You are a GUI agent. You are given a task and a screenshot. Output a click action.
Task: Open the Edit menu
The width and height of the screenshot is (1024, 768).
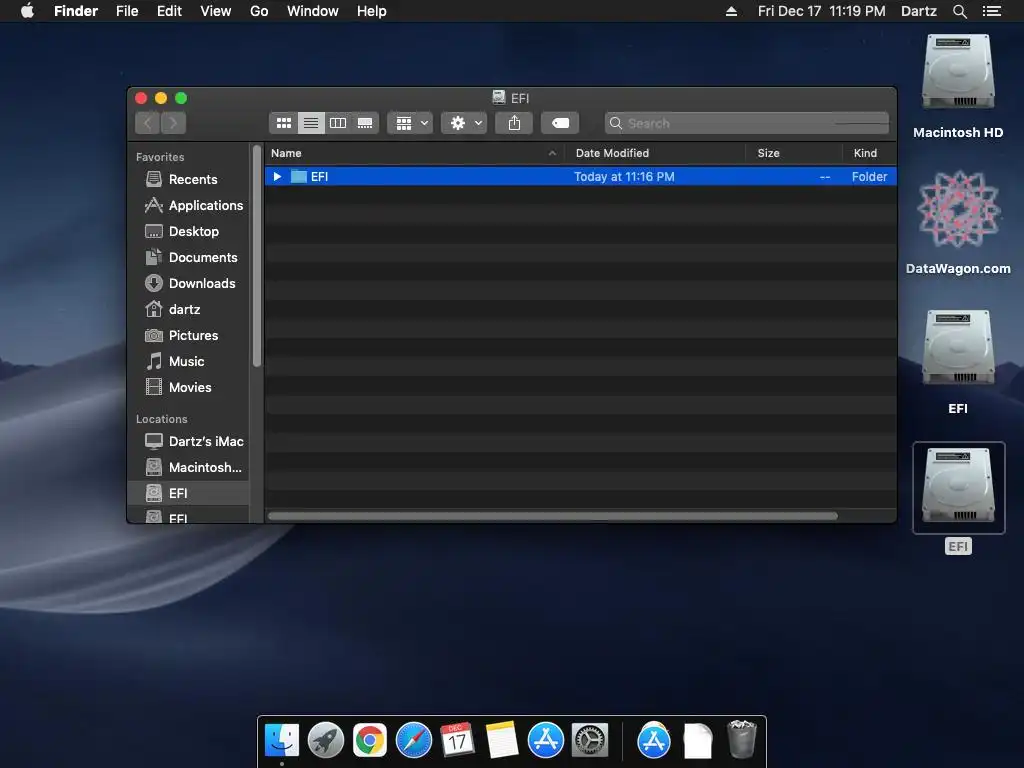[x=169, y=11]
